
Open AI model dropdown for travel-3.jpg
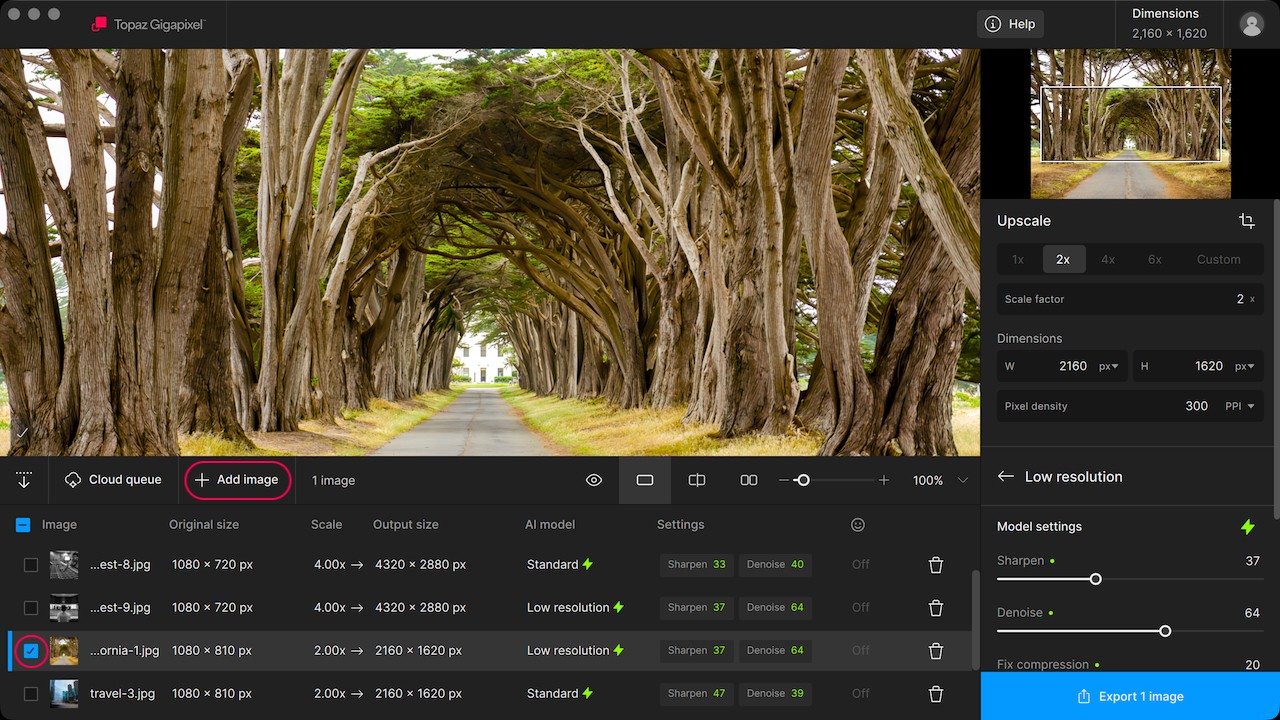560,694
